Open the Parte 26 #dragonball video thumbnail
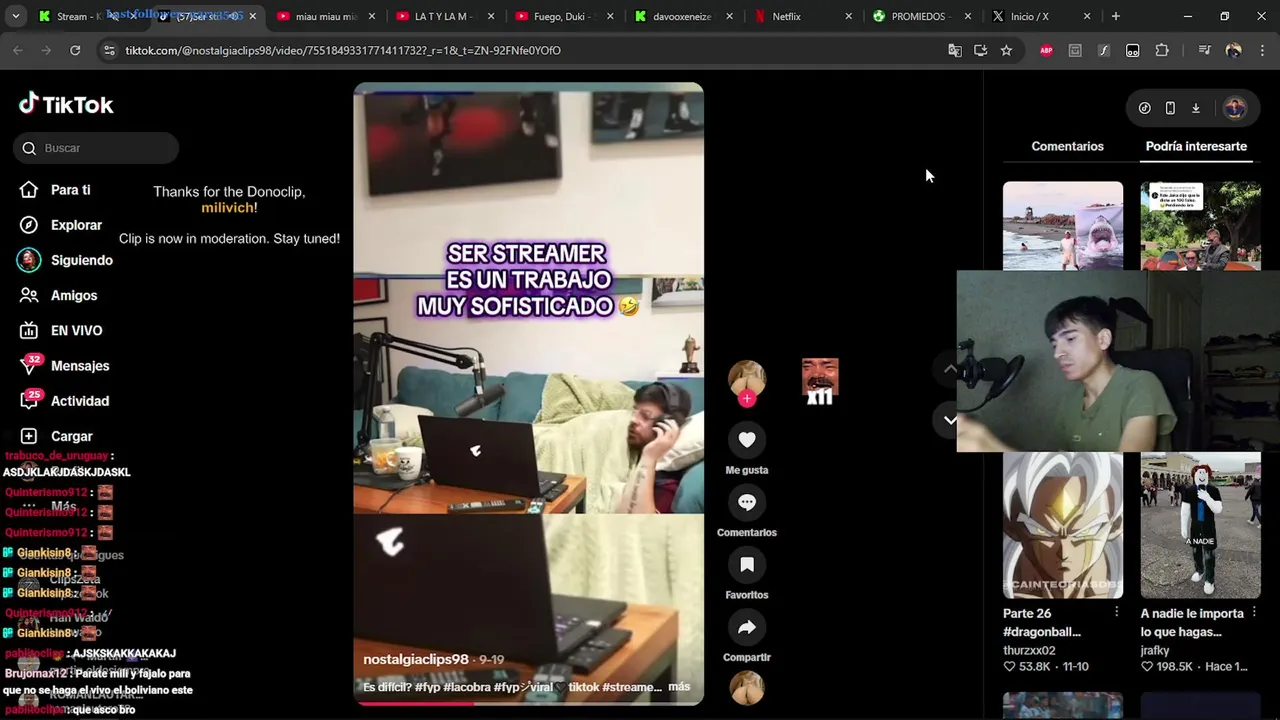Screen dimensions: 1280x720 tap(1063, 524)
